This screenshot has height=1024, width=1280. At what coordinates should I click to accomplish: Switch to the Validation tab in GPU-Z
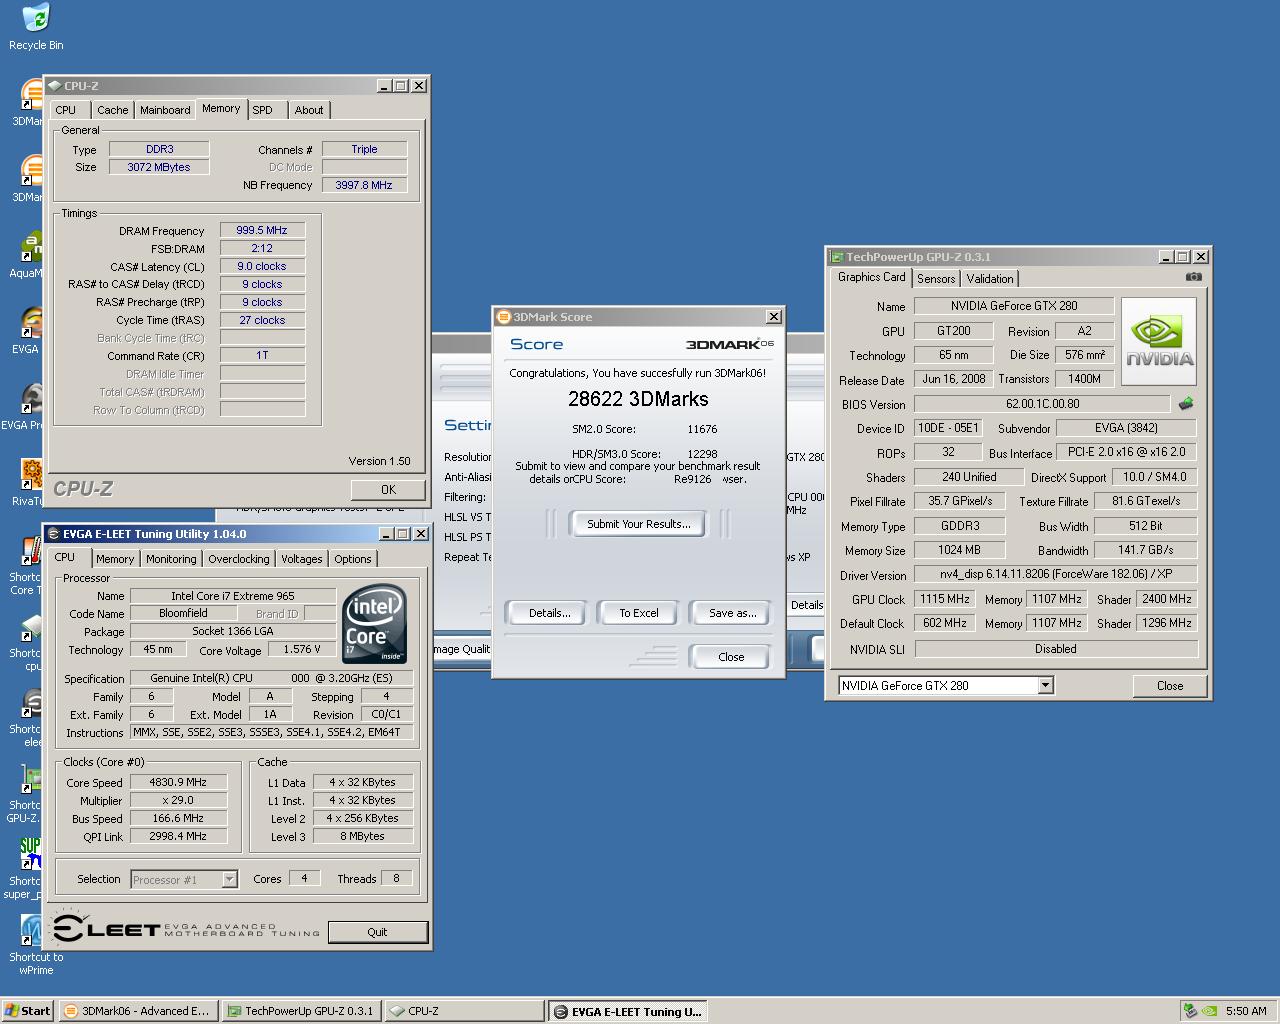(990, 279)
